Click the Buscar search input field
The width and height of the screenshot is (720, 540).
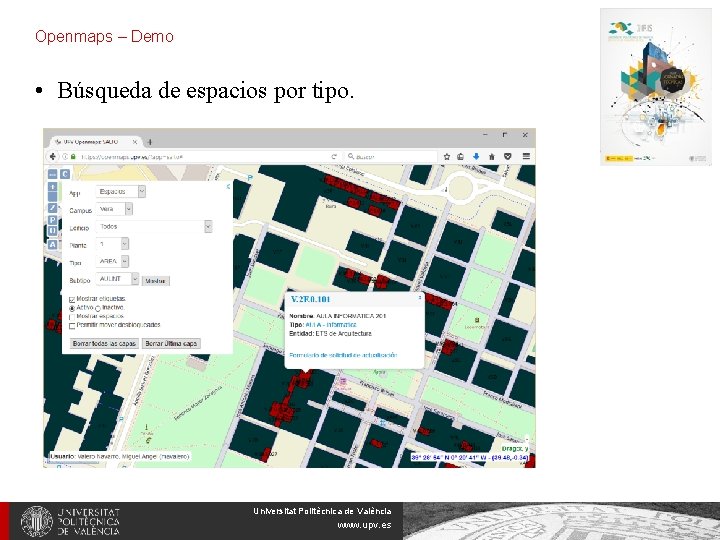390,157
